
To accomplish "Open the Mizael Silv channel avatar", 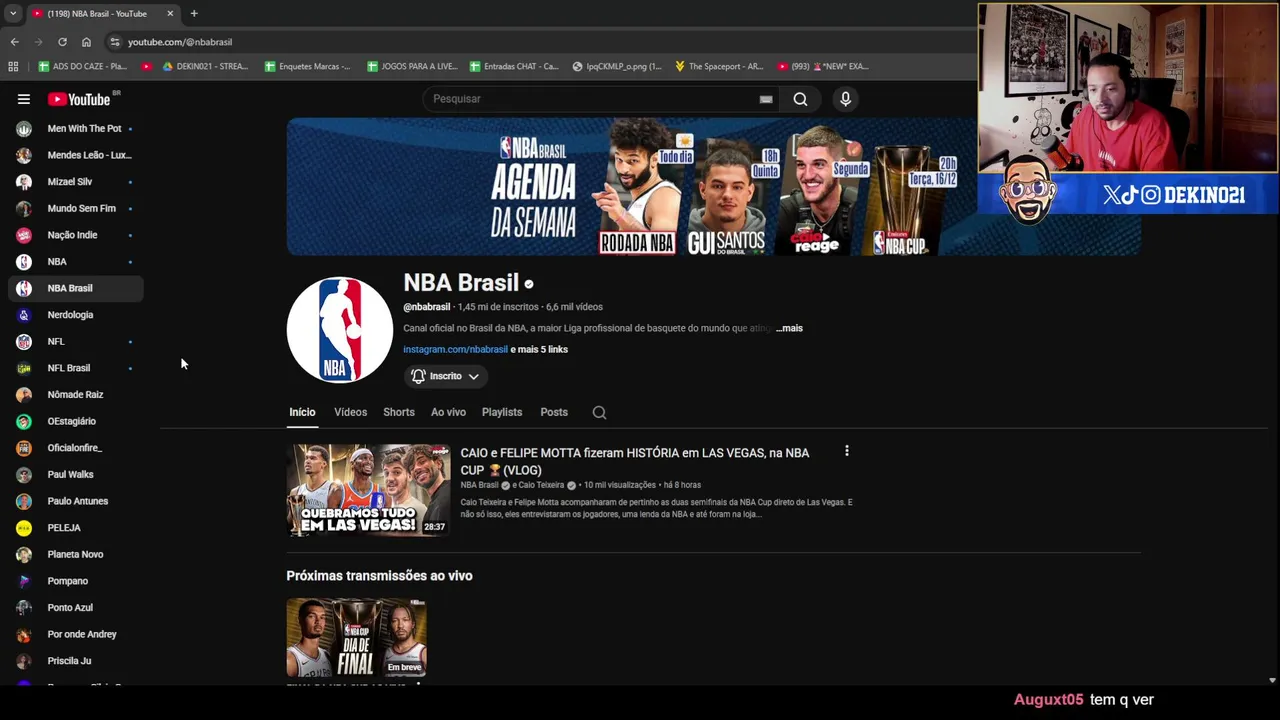I will 24,182.
